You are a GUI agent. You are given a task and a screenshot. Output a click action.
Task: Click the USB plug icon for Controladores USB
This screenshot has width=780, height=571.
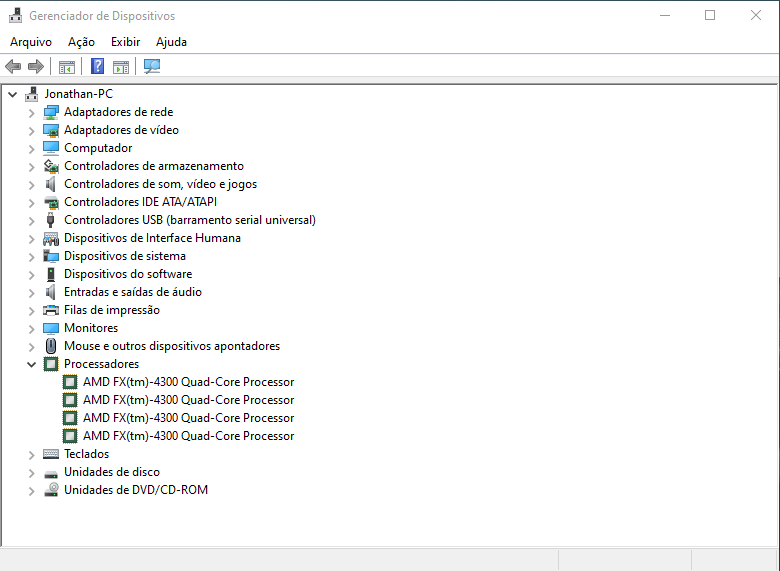coord(50,220)
